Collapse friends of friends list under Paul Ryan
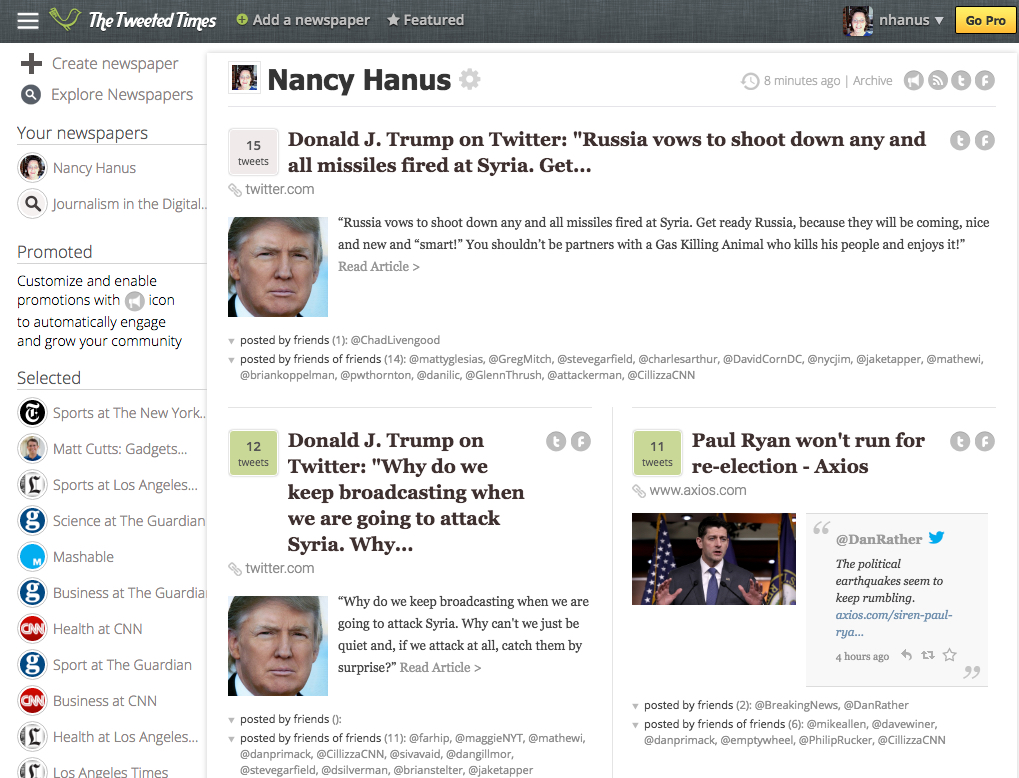This screenshot has width=1019, height=778. click(636, 725)
